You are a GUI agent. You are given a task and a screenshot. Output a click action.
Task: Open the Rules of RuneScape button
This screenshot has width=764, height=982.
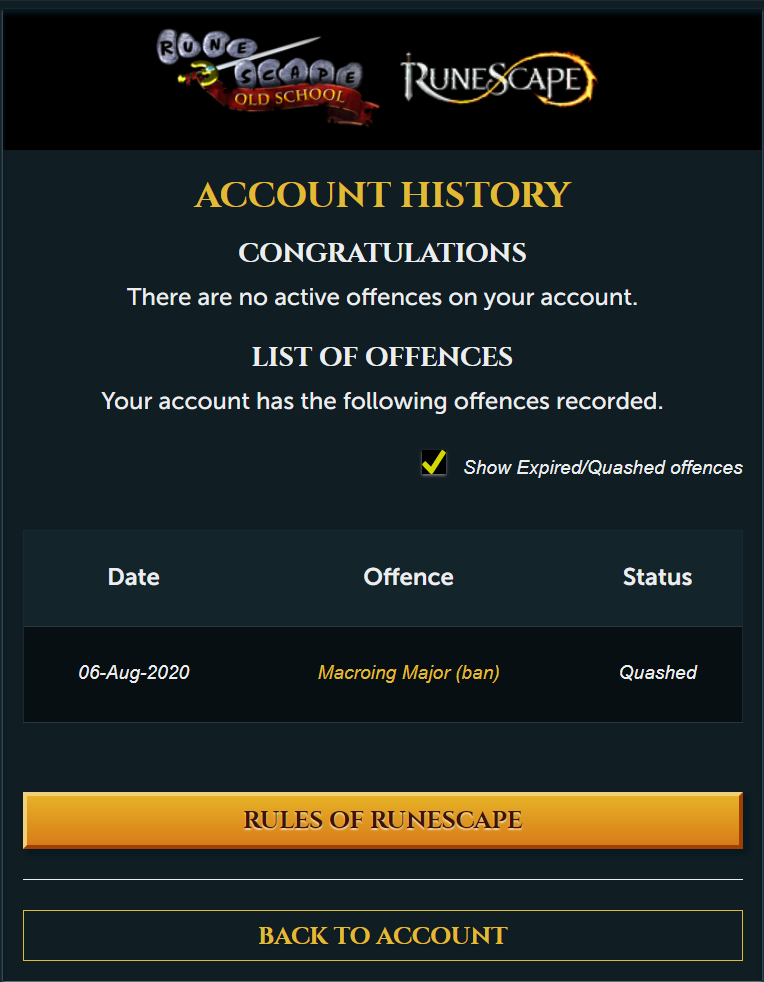[x=383, y=820]
